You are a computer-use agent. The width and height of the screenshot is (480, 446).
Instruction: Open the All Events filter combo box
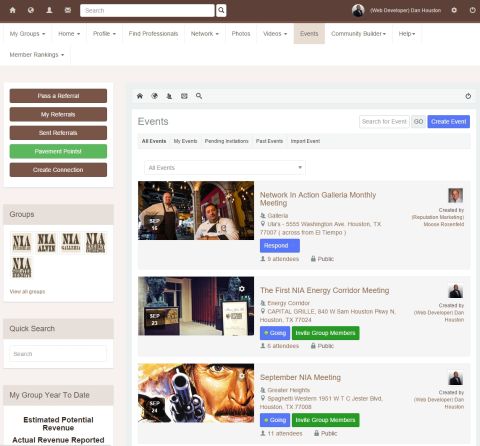coord(225,168)
